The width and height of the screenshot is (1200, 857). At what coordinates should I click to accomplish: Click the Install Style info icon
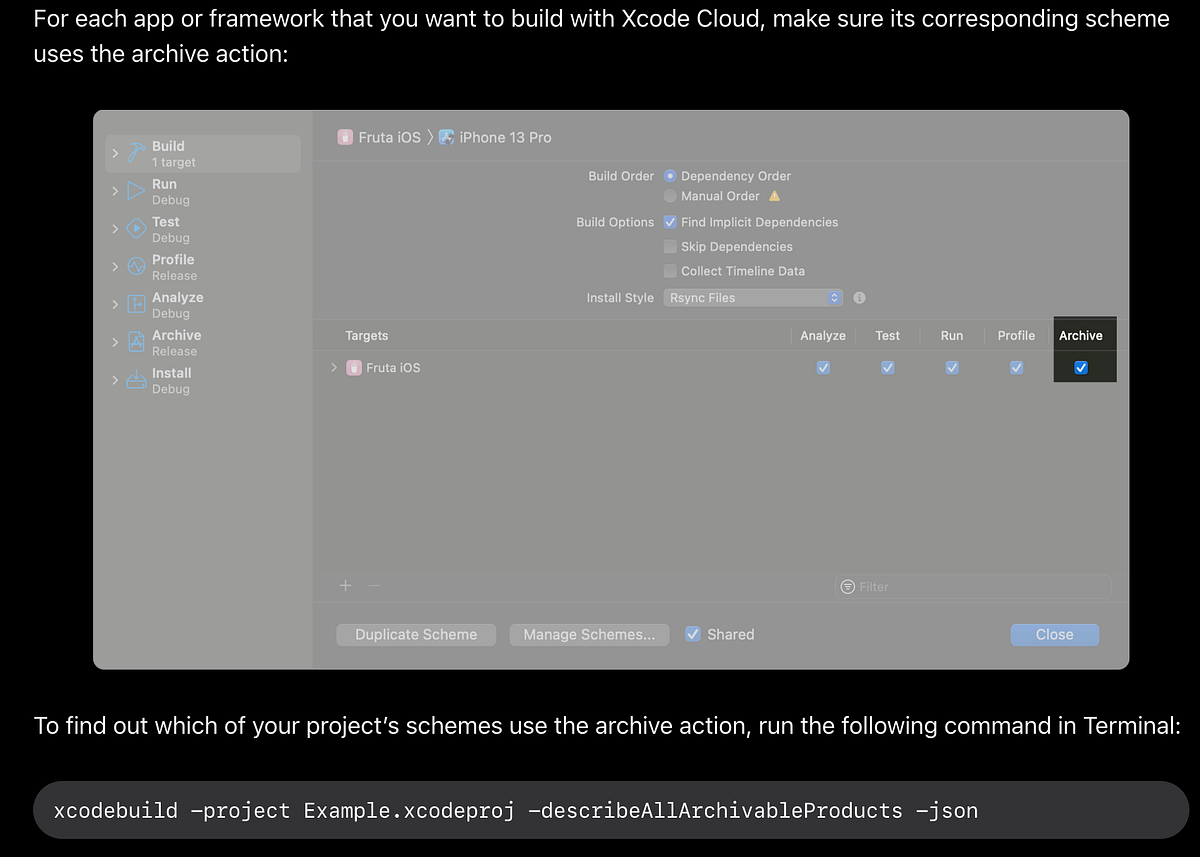859,297
